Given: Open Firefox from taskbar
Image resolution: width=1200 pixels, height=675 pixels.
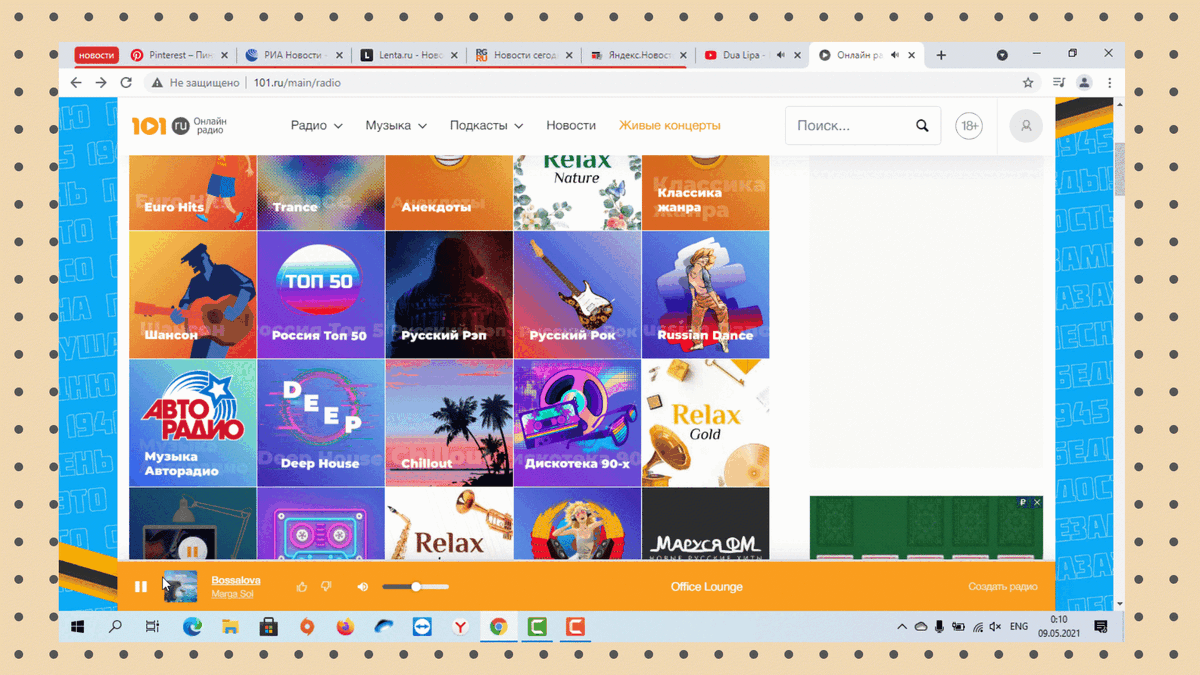Looking at the screenshot, I should 345,627.
